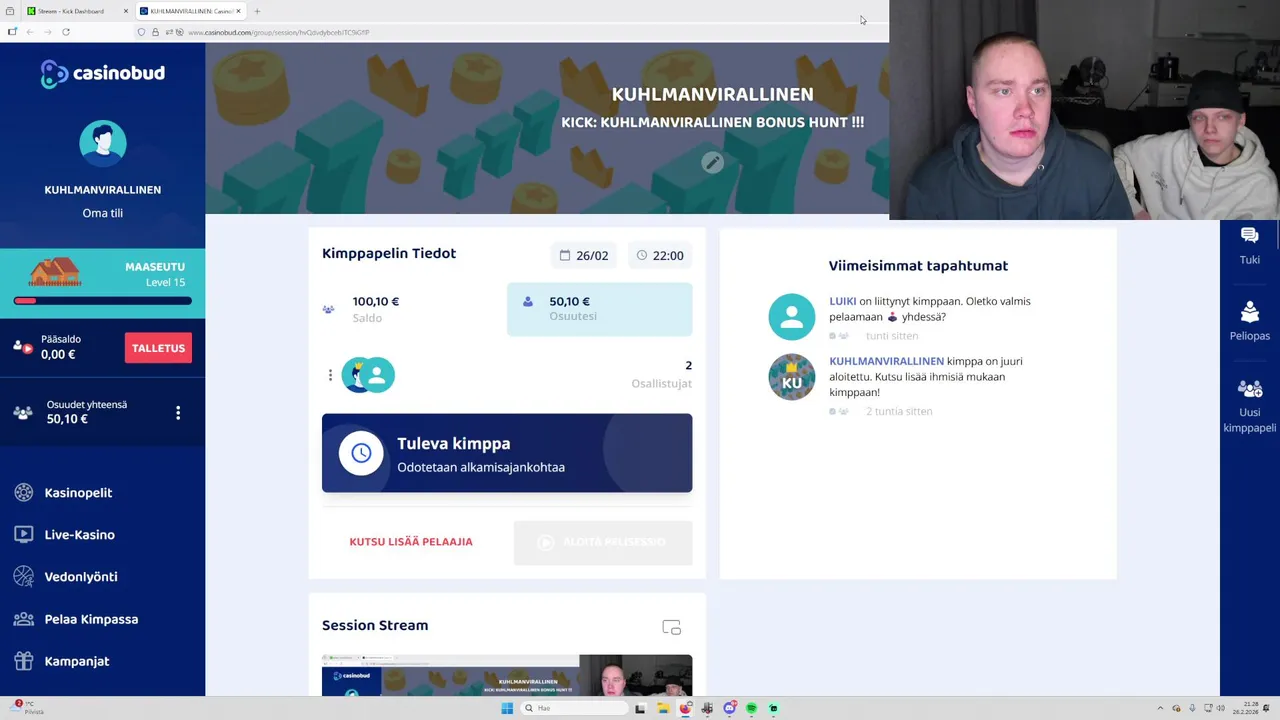Click KUHLMANVIRALLINEN link in recent events
This screenshot has width=1280, height=720.
coord(886,361)
